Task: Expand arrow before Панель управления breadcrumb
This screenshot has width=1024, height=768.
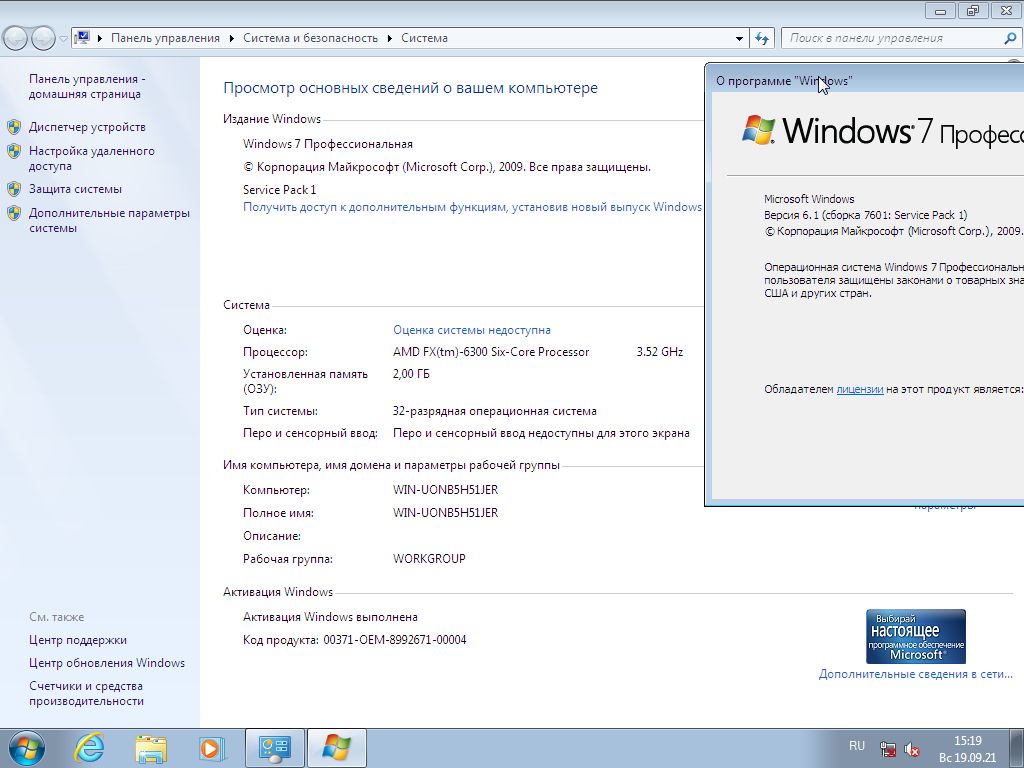Action: [x=100, y=39]
